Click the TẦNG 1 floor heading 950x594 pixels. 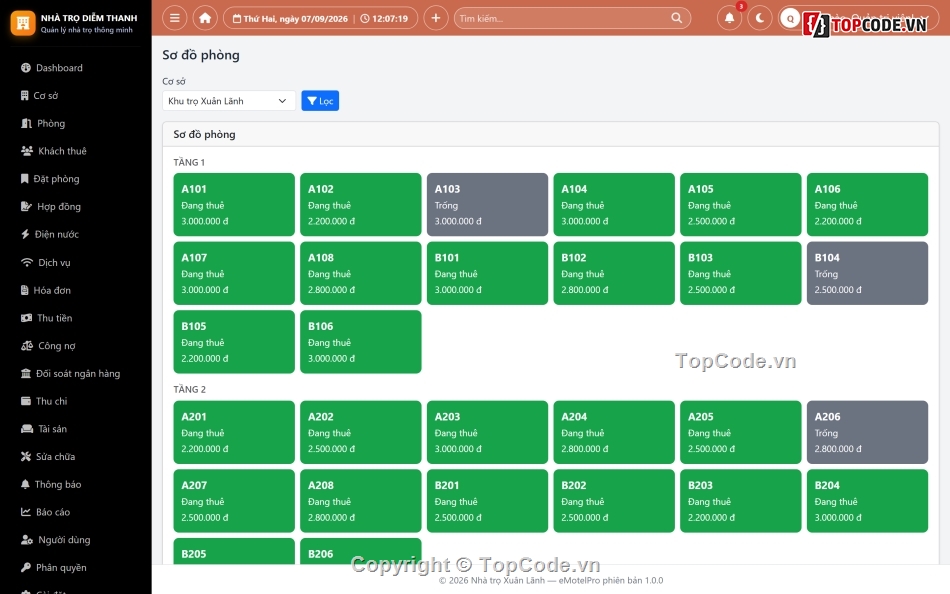[x=189, y=162]
